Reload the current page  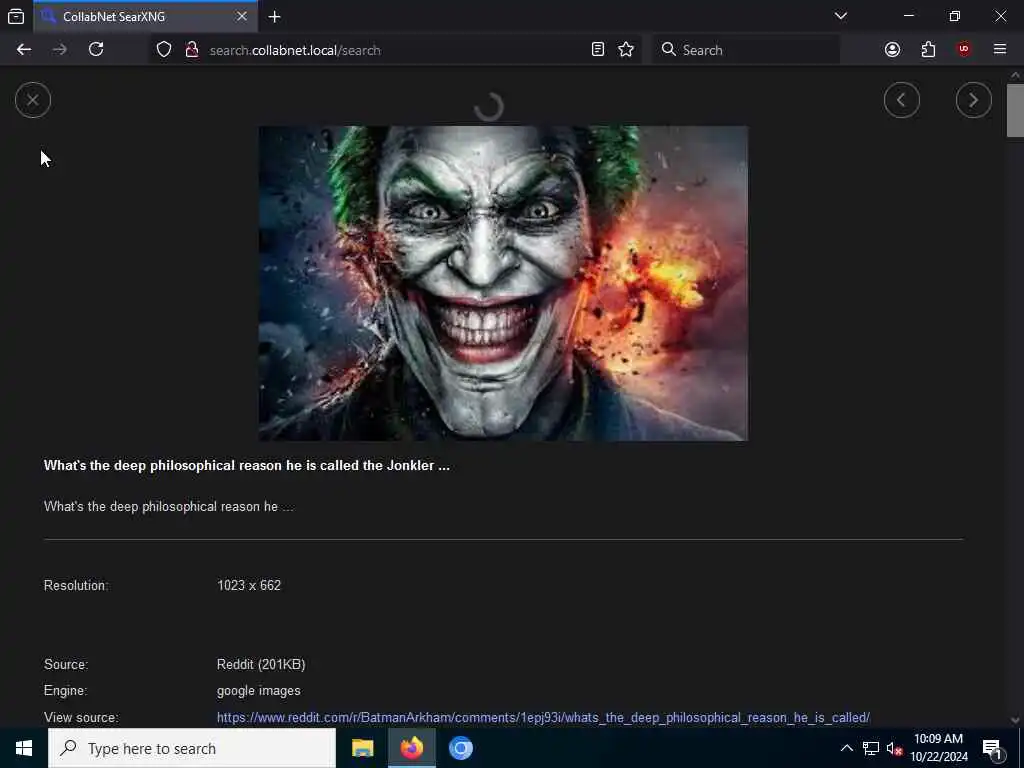click(x=96, y=50)
